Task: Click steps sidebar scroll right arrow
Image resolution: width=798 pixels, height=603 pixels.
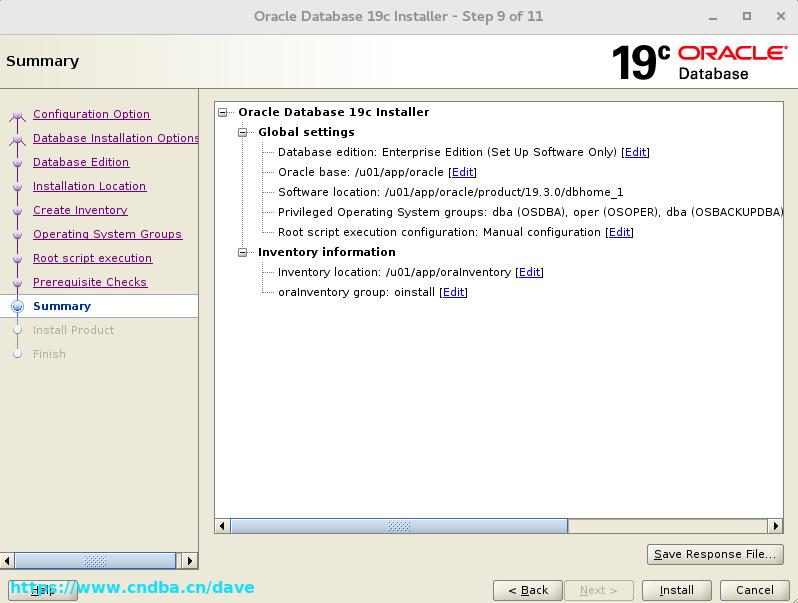Action: click(189, 561)
